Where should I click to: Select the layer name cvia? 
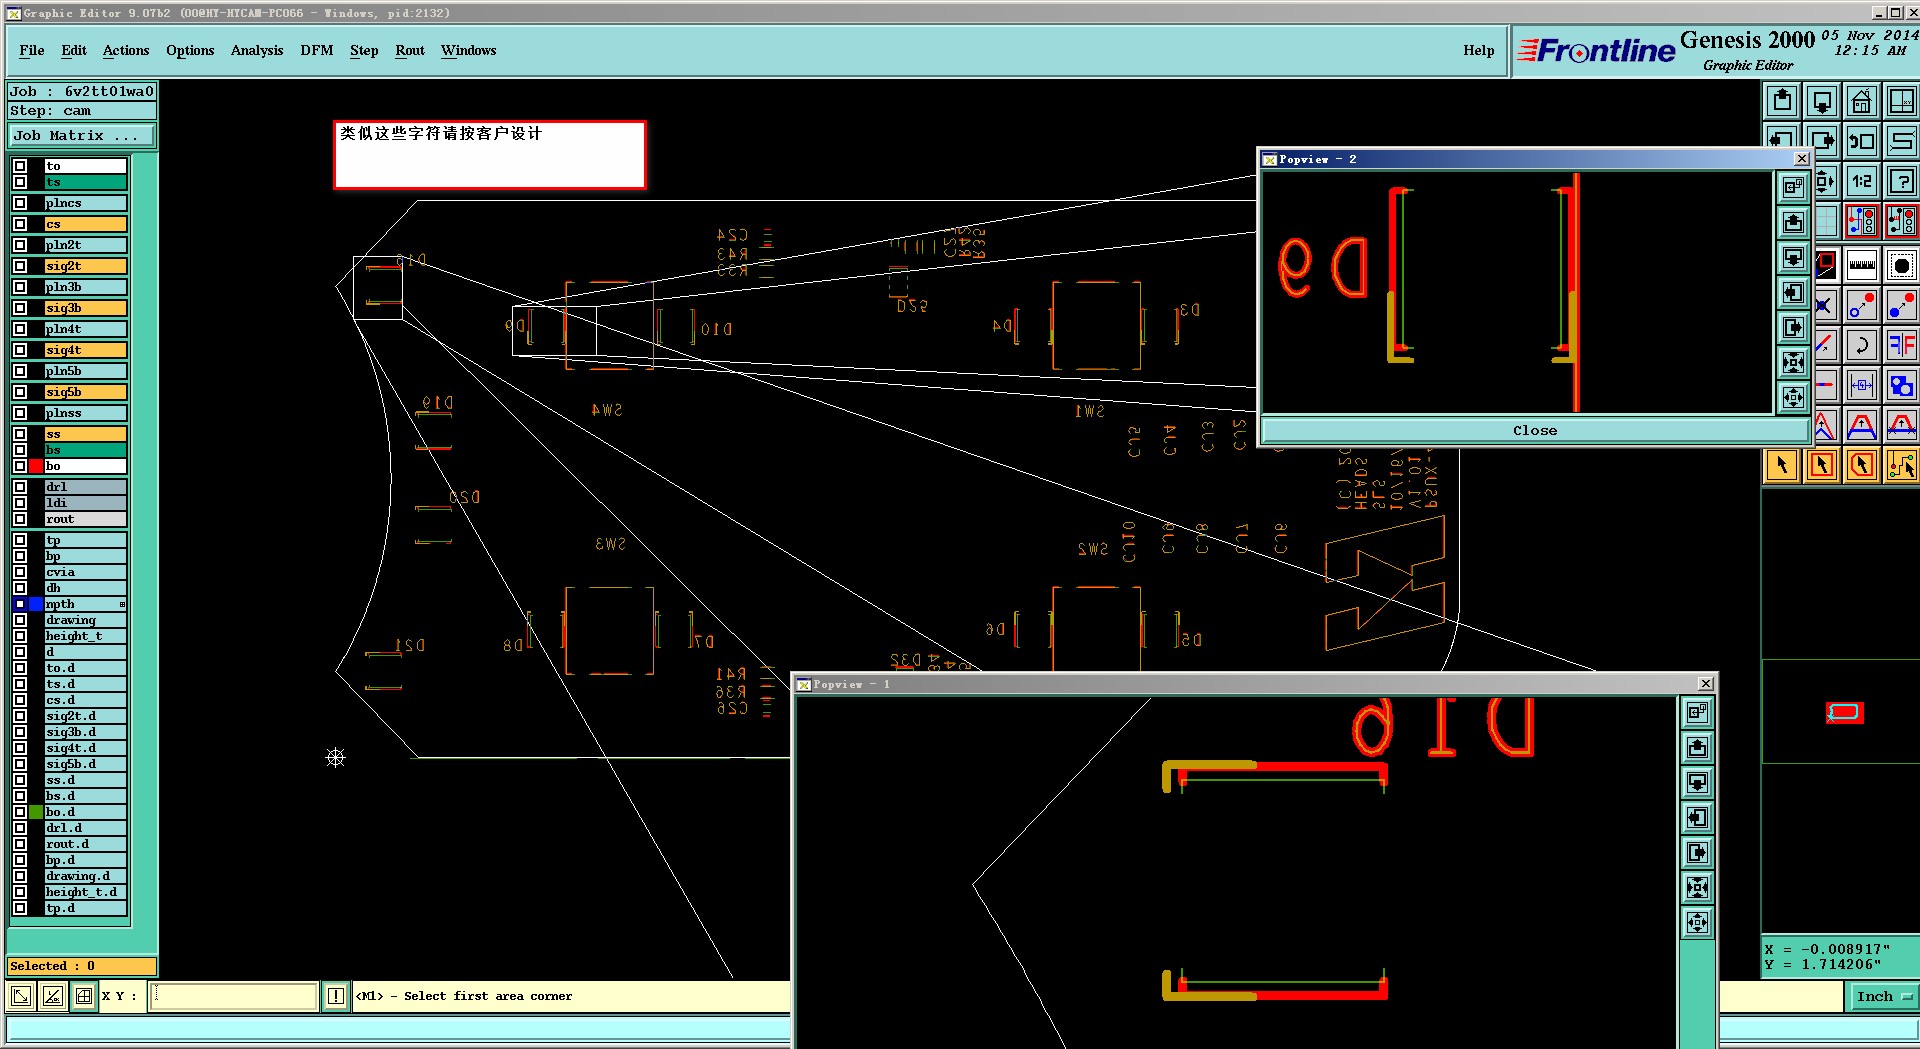(x=85, y=572)
